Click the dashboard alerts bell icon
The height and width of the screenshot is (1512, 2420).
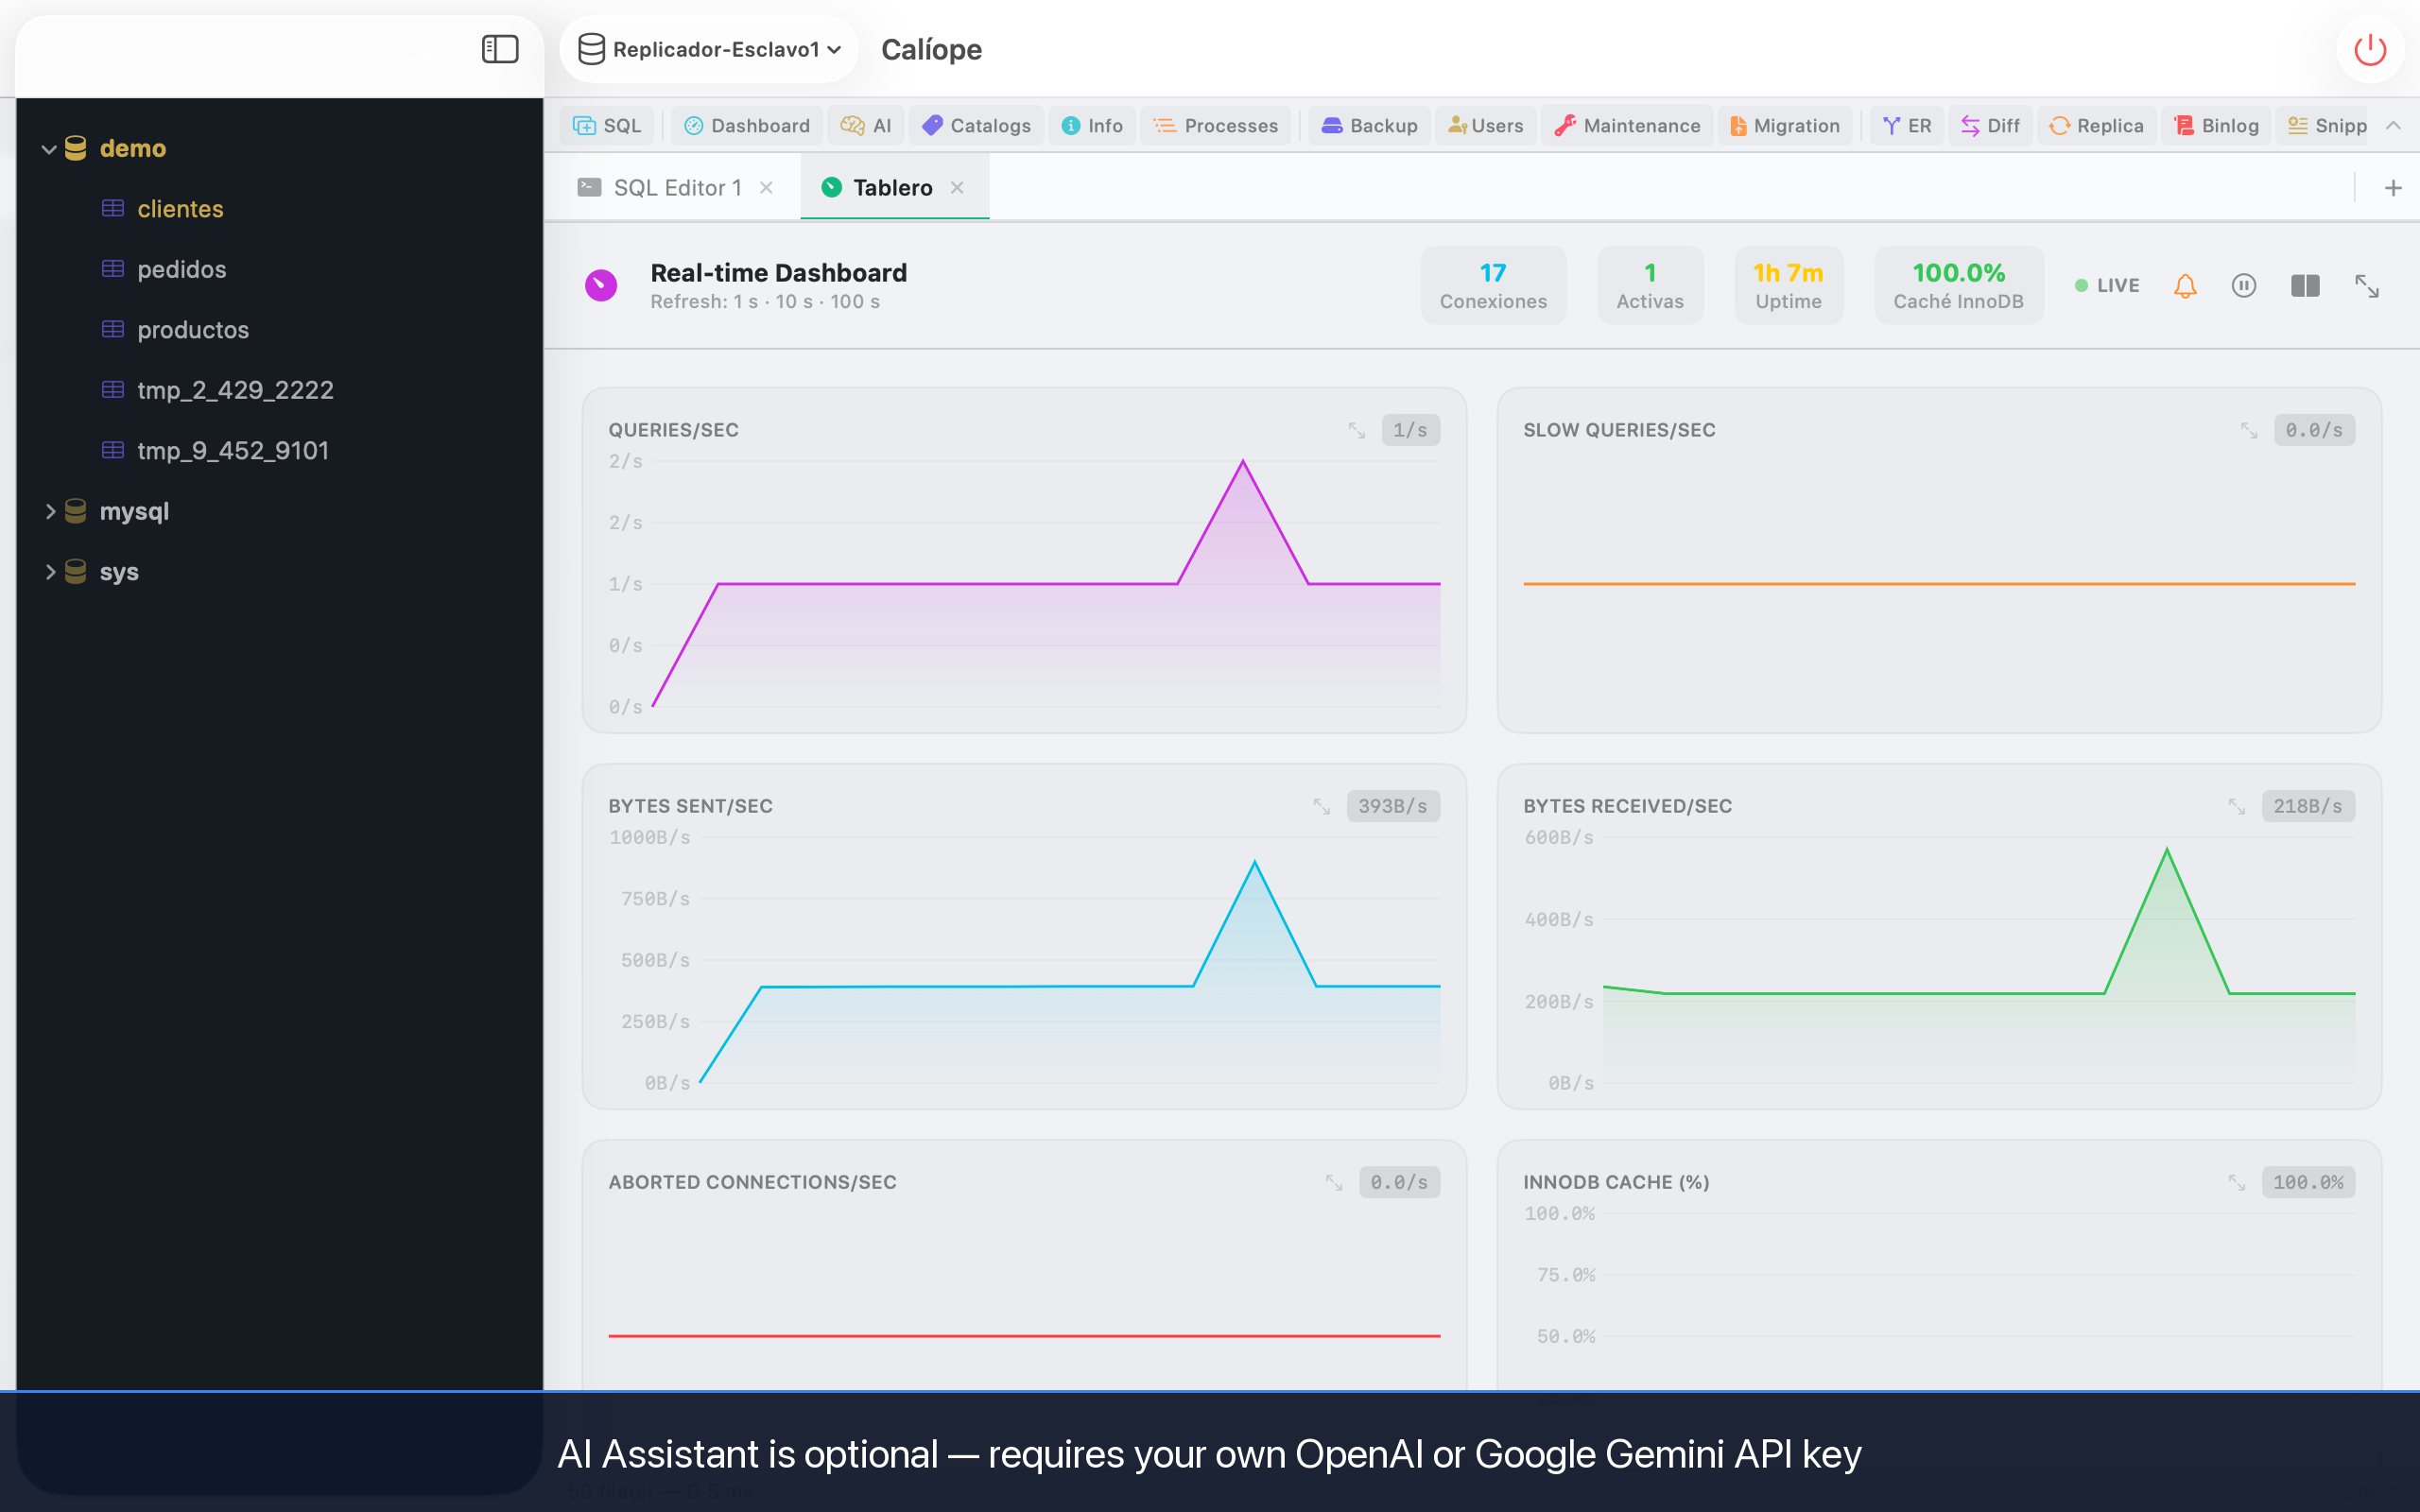(2185, 286)
